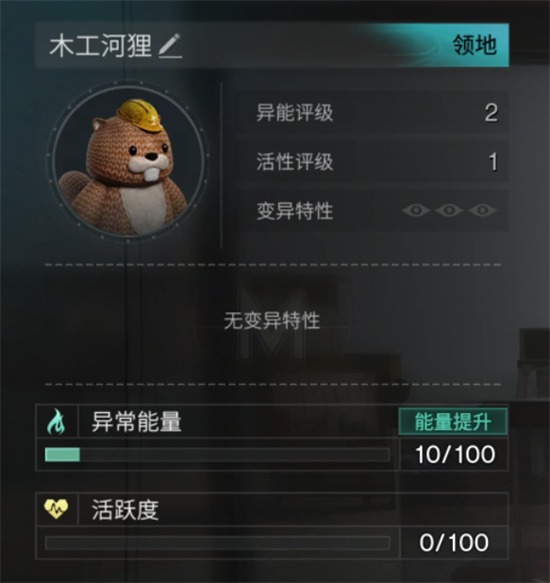
Task: Click the 木工河狸 name title
Action: [100, 46]
